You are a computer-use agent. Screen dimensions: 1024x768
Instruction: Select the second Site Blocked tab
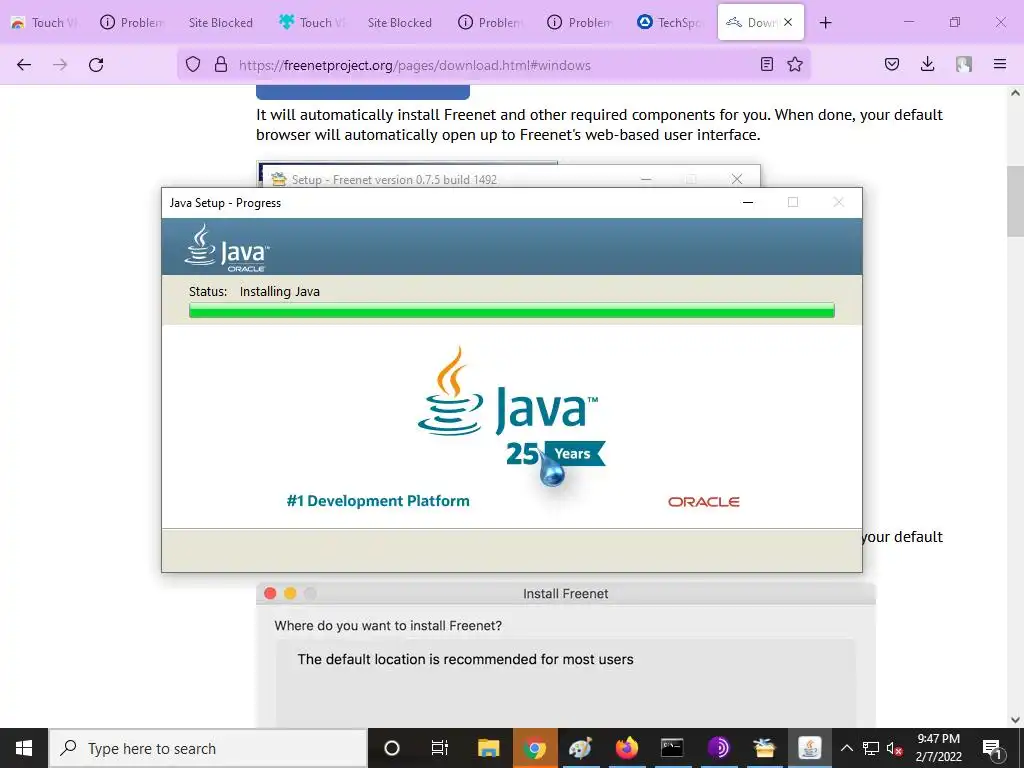[400, 22]
